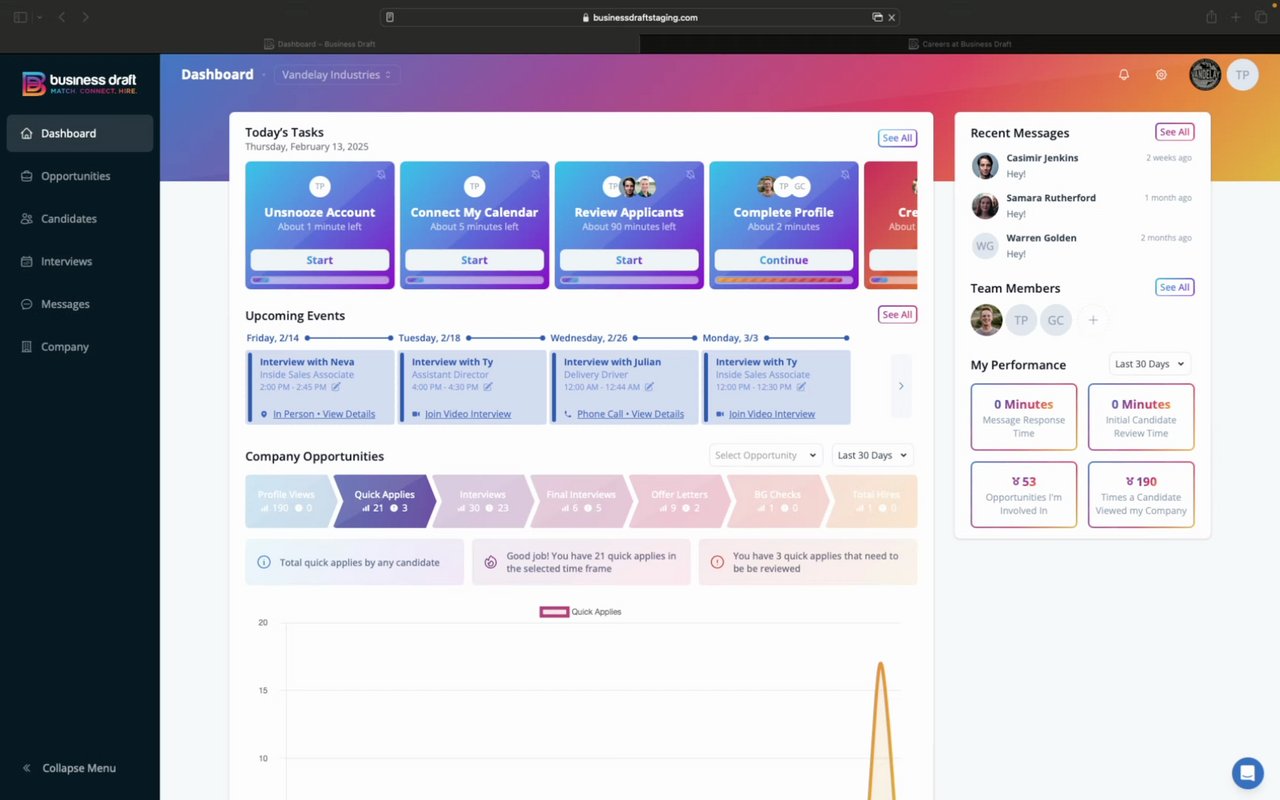The height and width of the screenshot is (800, 1280).
Task: See All Upcoming Events
Action: (897, 314)
